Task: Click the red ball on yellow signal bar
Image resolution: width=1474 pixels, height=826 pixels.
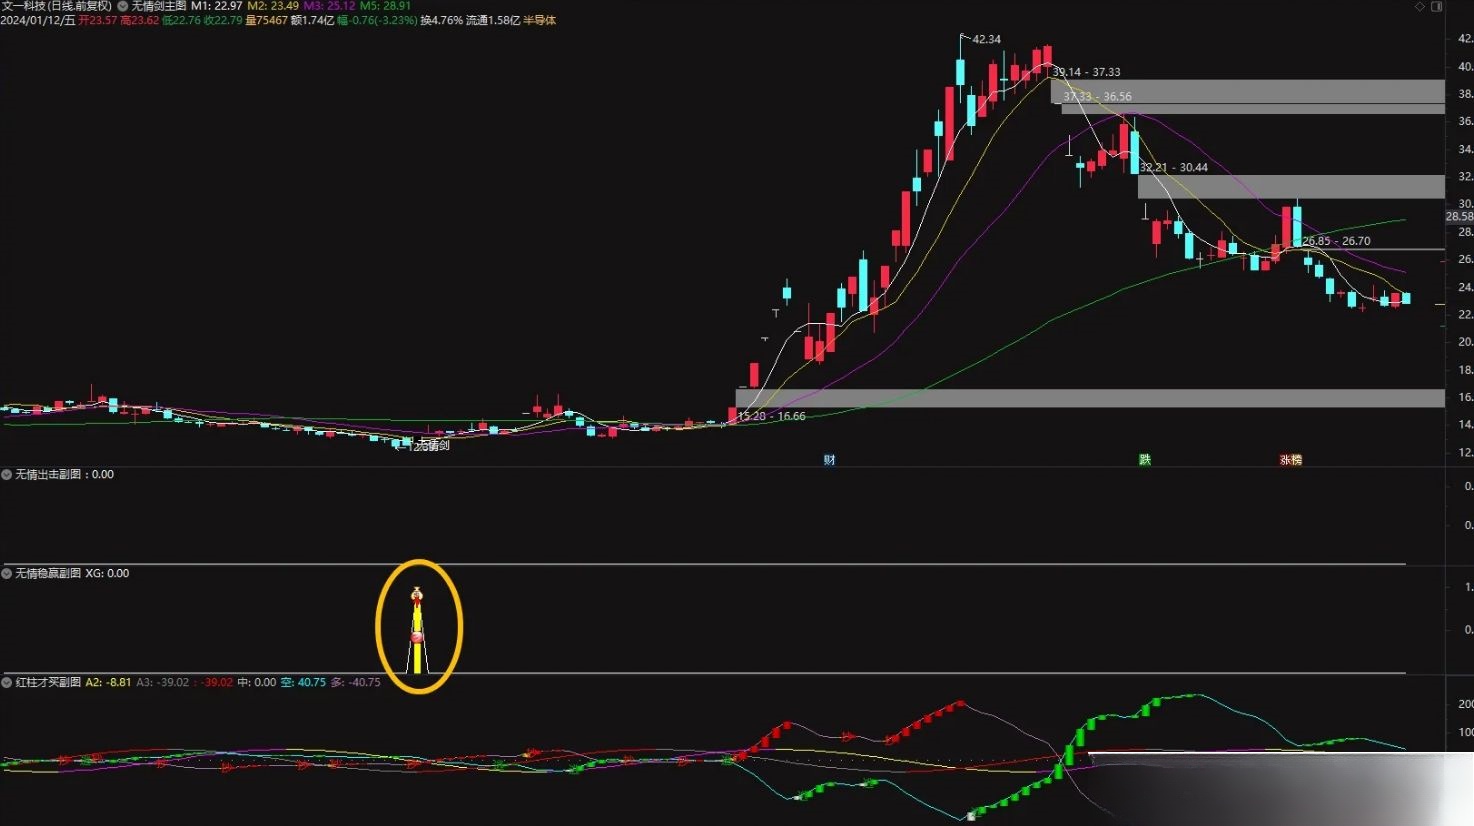Action: pos(417,637)
